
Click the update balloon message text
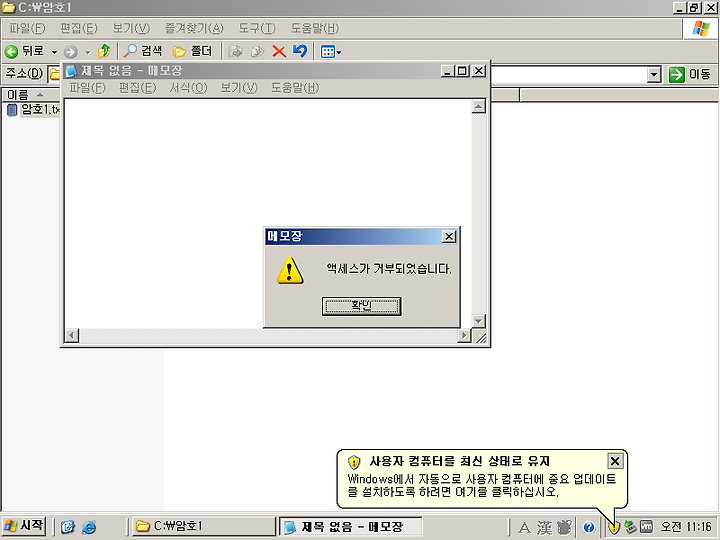(482, 485)
